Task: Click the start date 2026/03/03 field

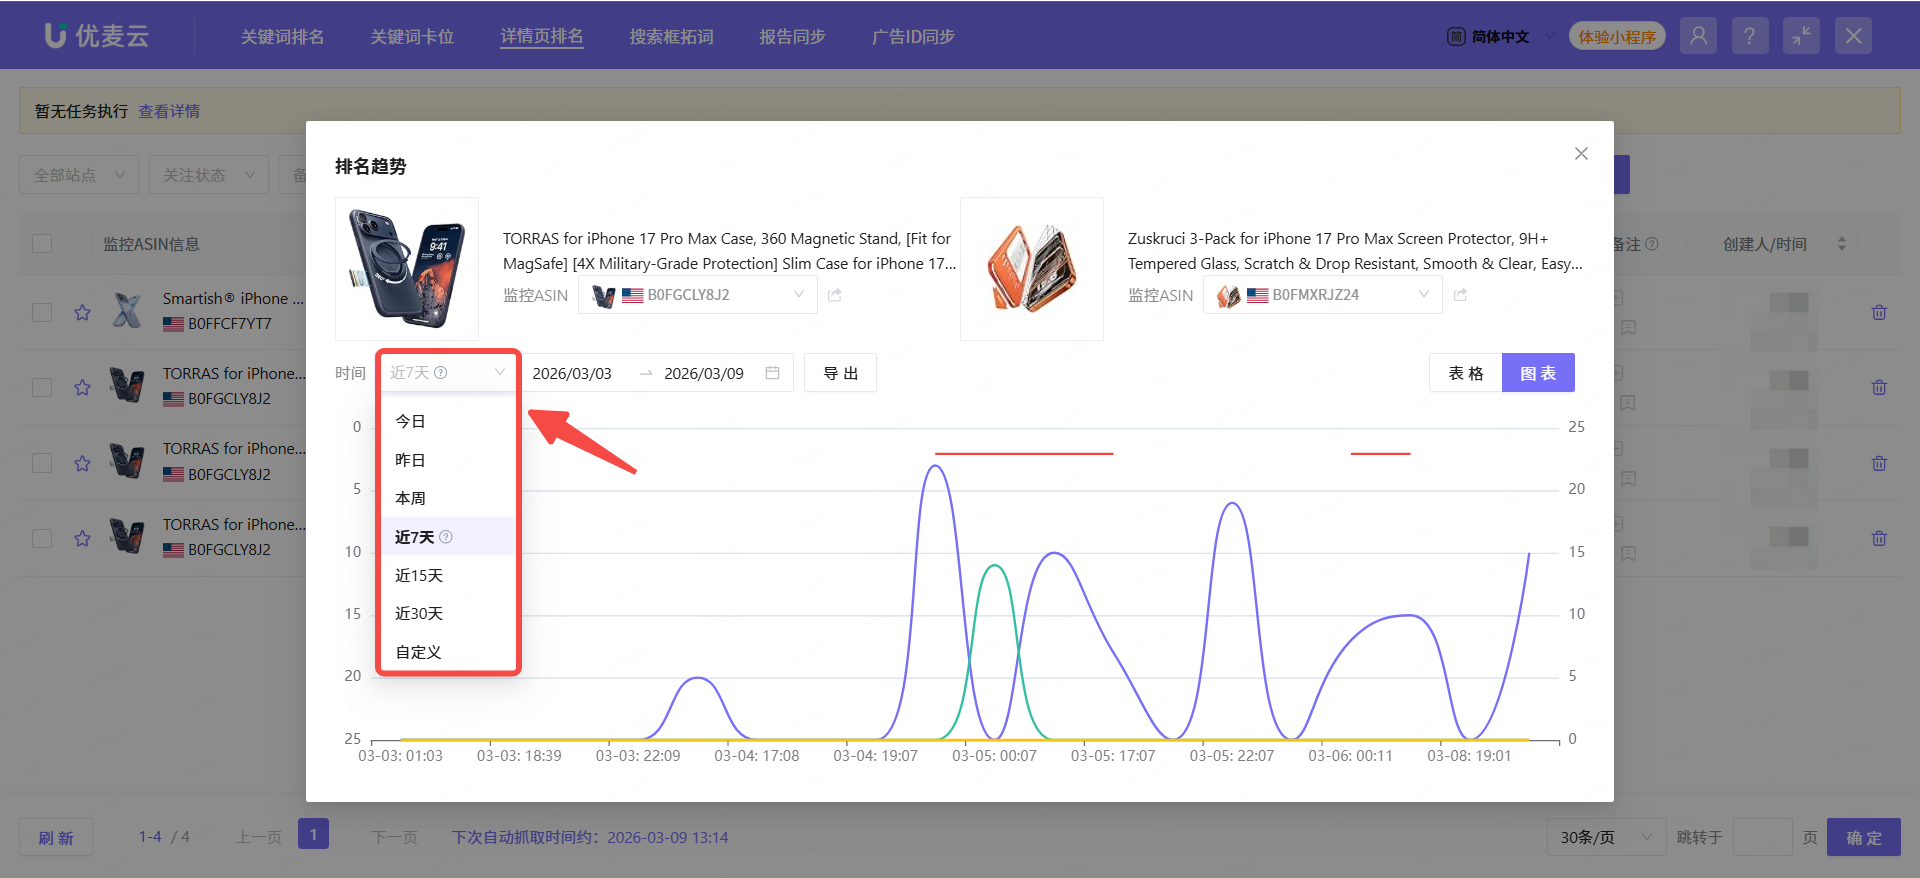Action: click(x=572, y=373)
